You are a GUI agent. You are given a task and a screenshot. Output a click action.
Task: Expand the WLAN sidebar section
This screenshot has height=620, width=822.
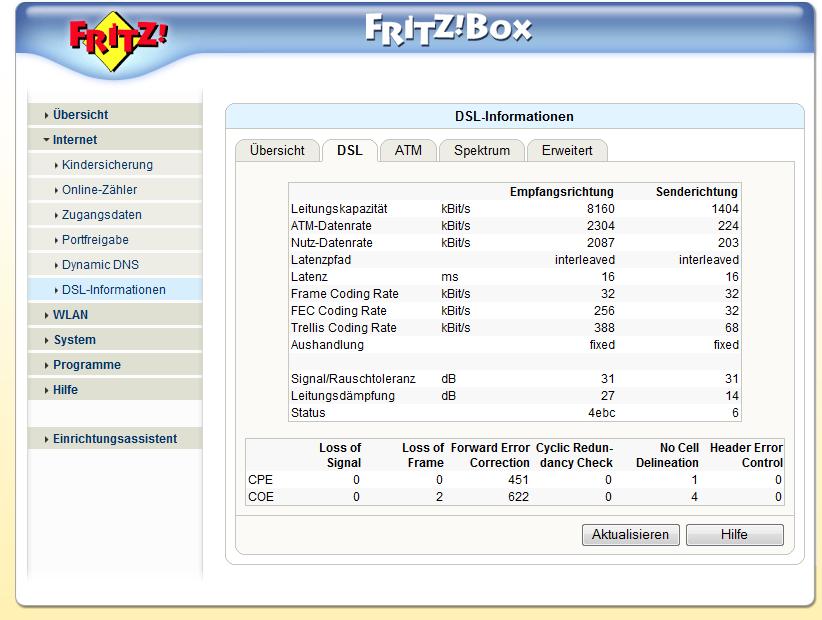115,314
